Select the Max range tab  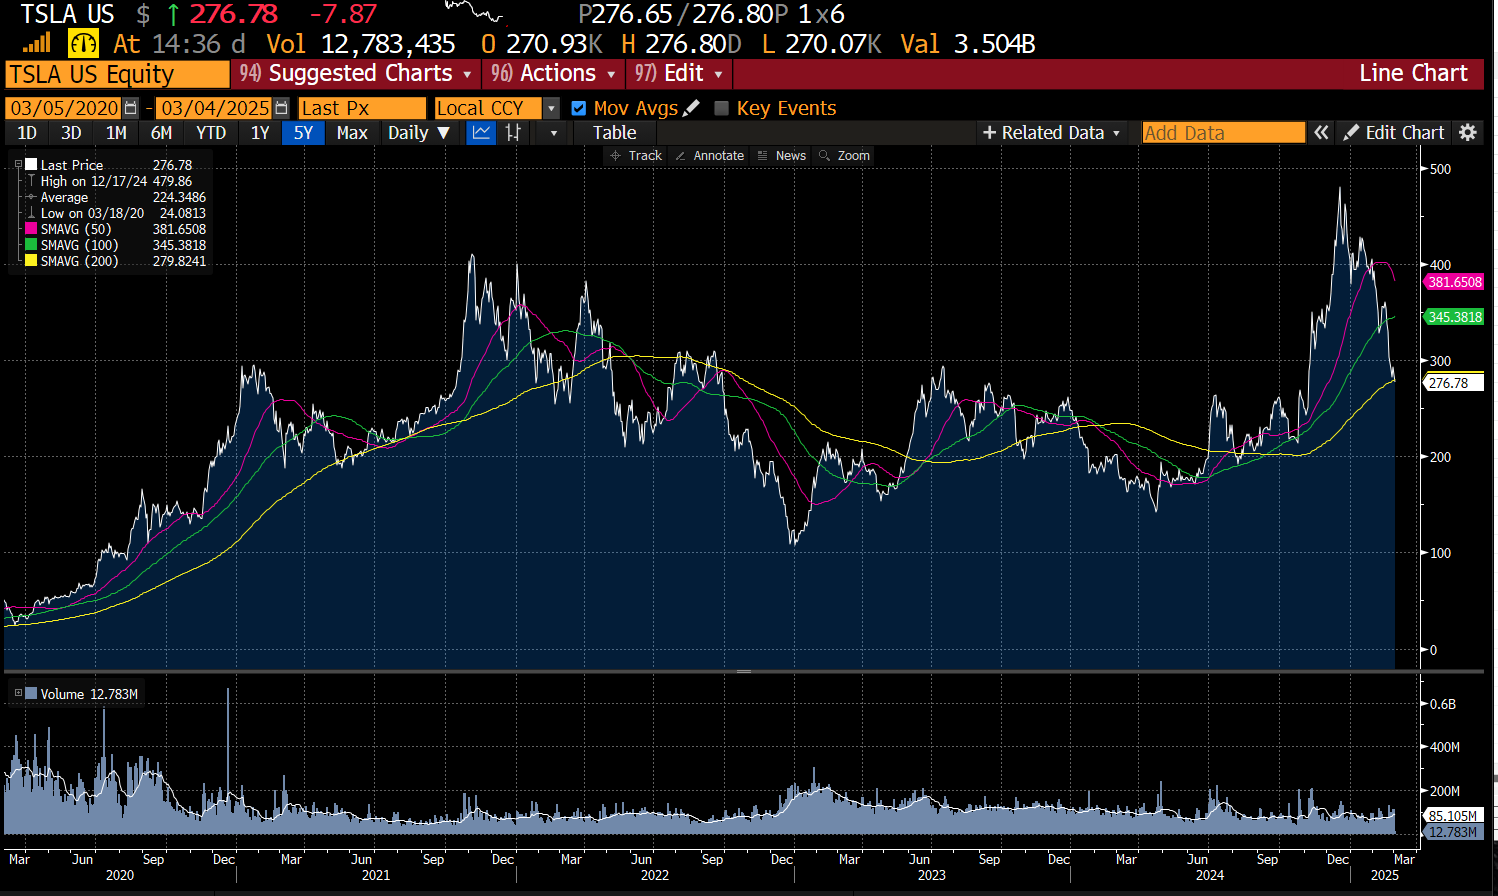click(352, 132)
